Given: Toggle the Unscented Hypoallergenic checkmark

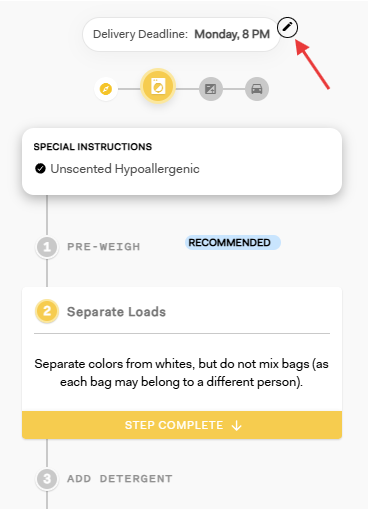Looking at the screenshot, I should point(40,169).
